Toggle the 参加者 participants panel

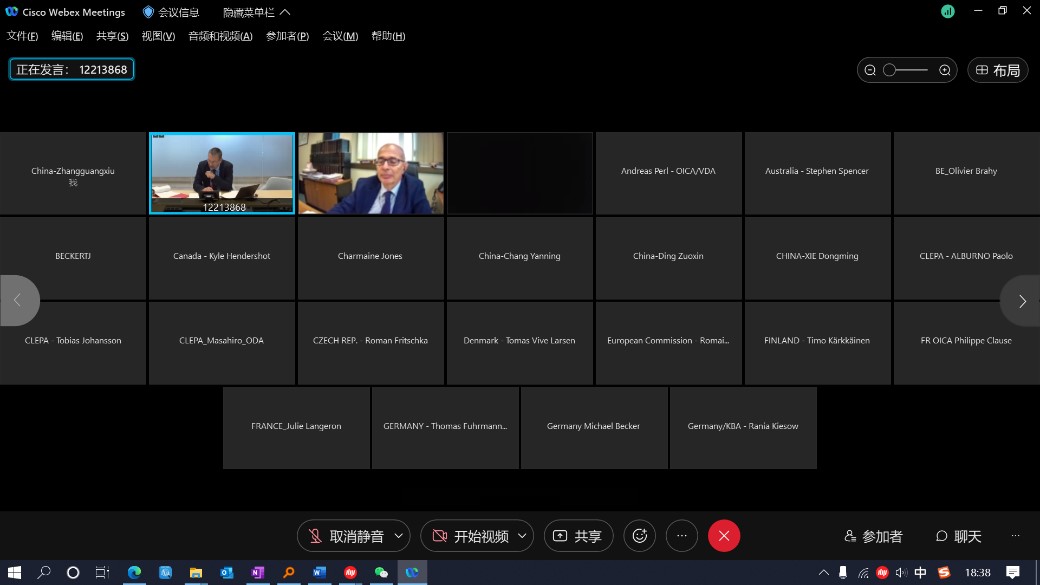(873, 536)
